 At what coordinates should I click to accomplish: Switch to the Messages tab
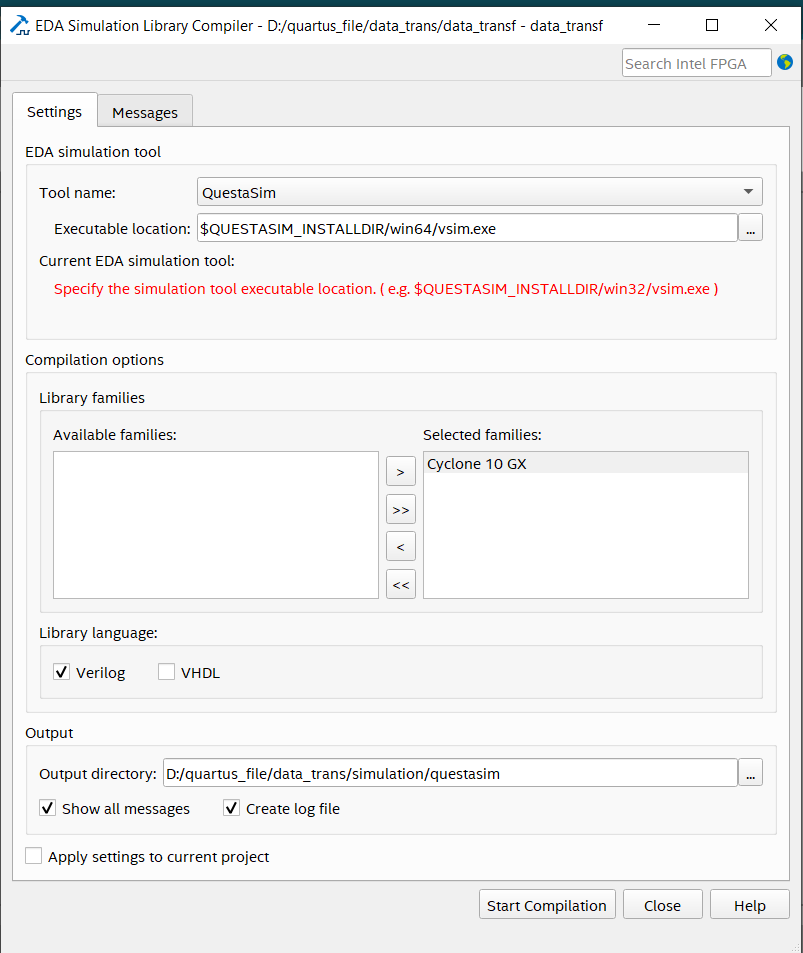(145, 112)
